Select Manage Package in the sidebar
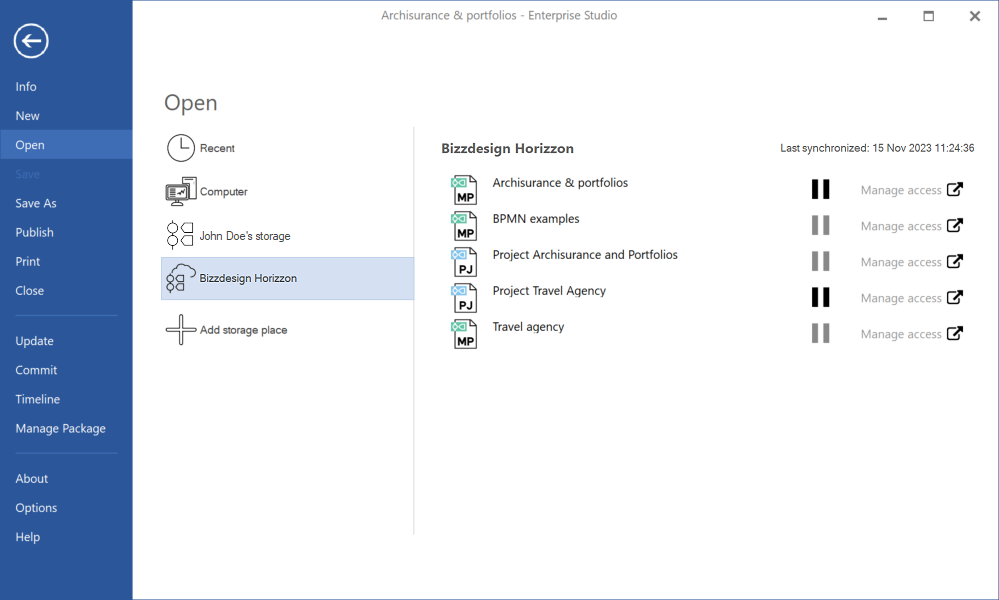 tap(60, 428)
